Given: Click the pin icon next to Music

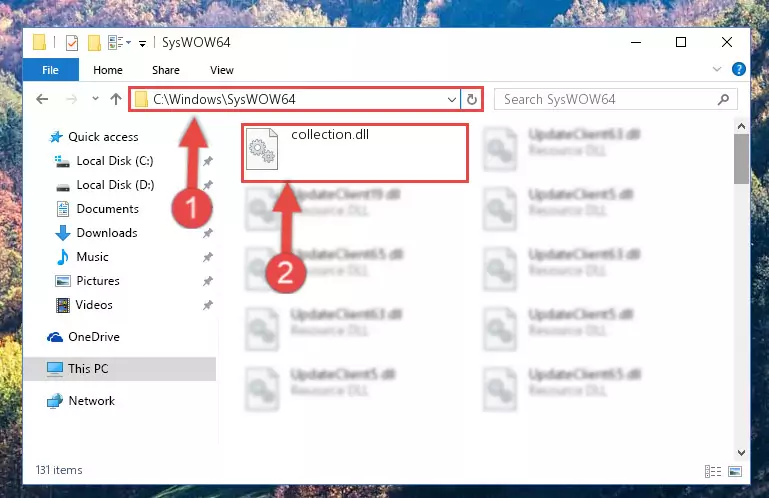Looking at the screenshot, I should point(208,257).
